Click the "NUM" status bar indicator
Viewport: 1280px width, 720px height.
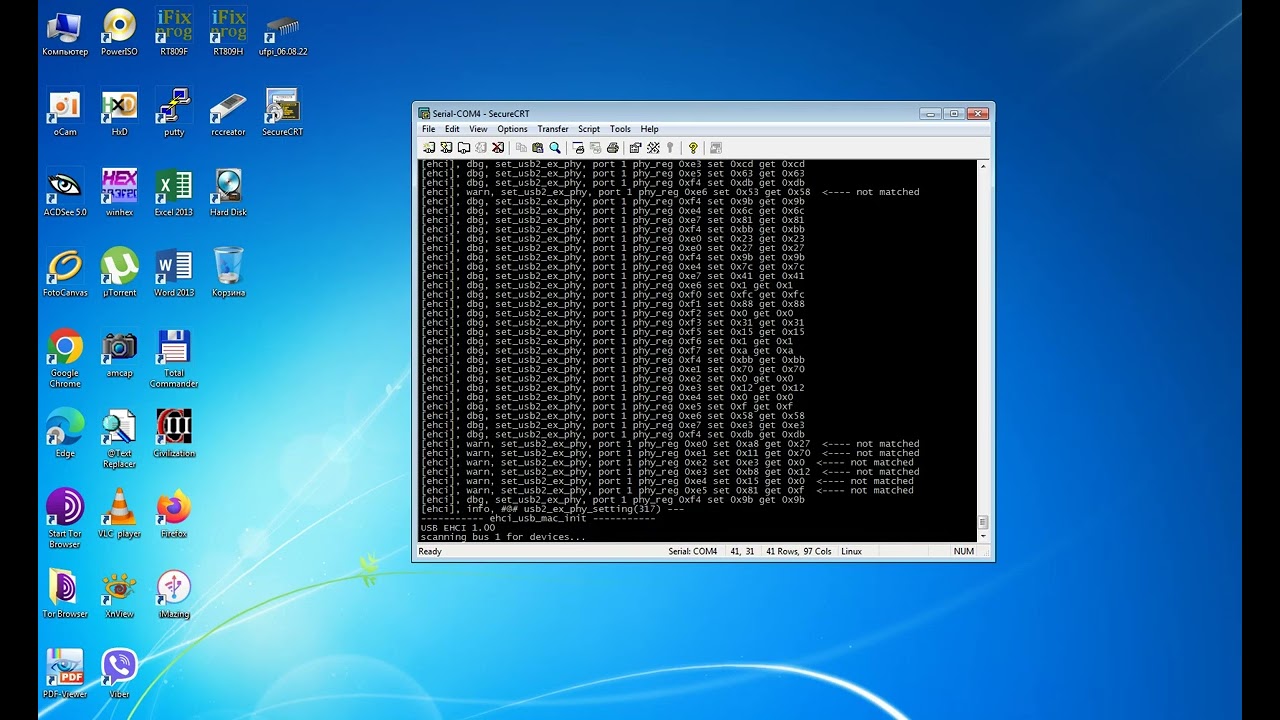coord(963,551)
